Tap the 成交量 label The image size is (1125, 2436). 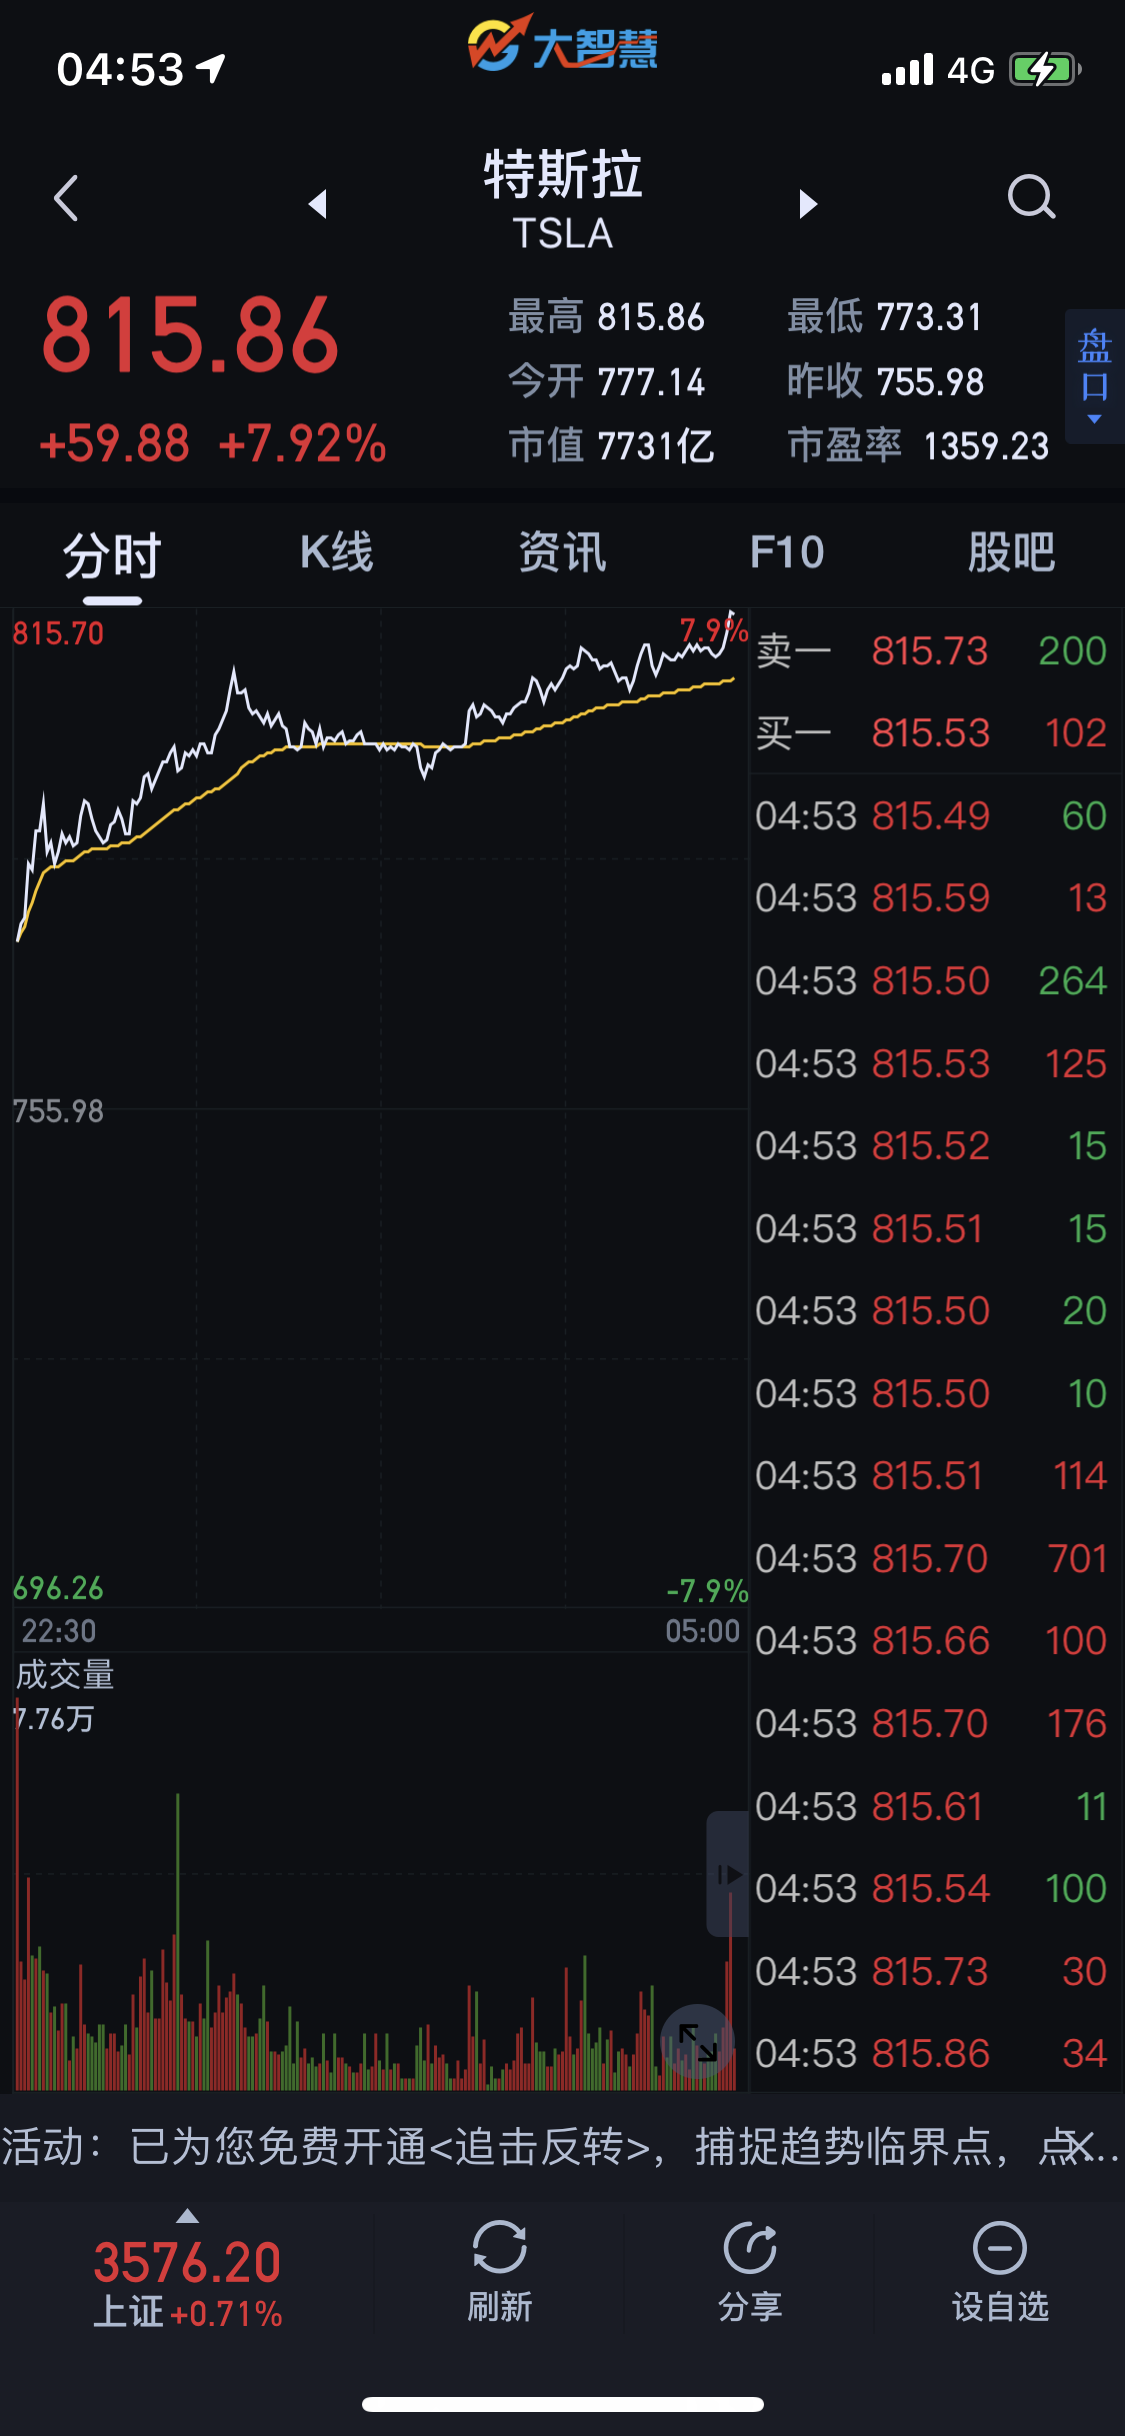tap(66, 1674)
